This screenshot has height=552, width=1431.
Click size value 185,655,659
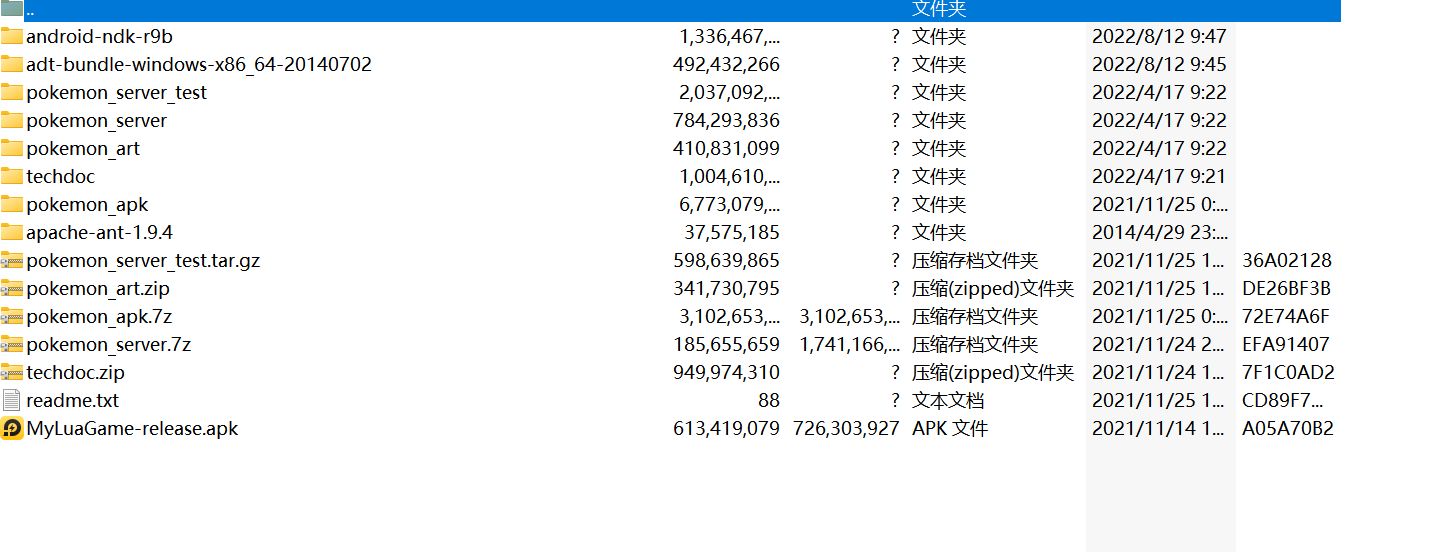pos(726,345)
